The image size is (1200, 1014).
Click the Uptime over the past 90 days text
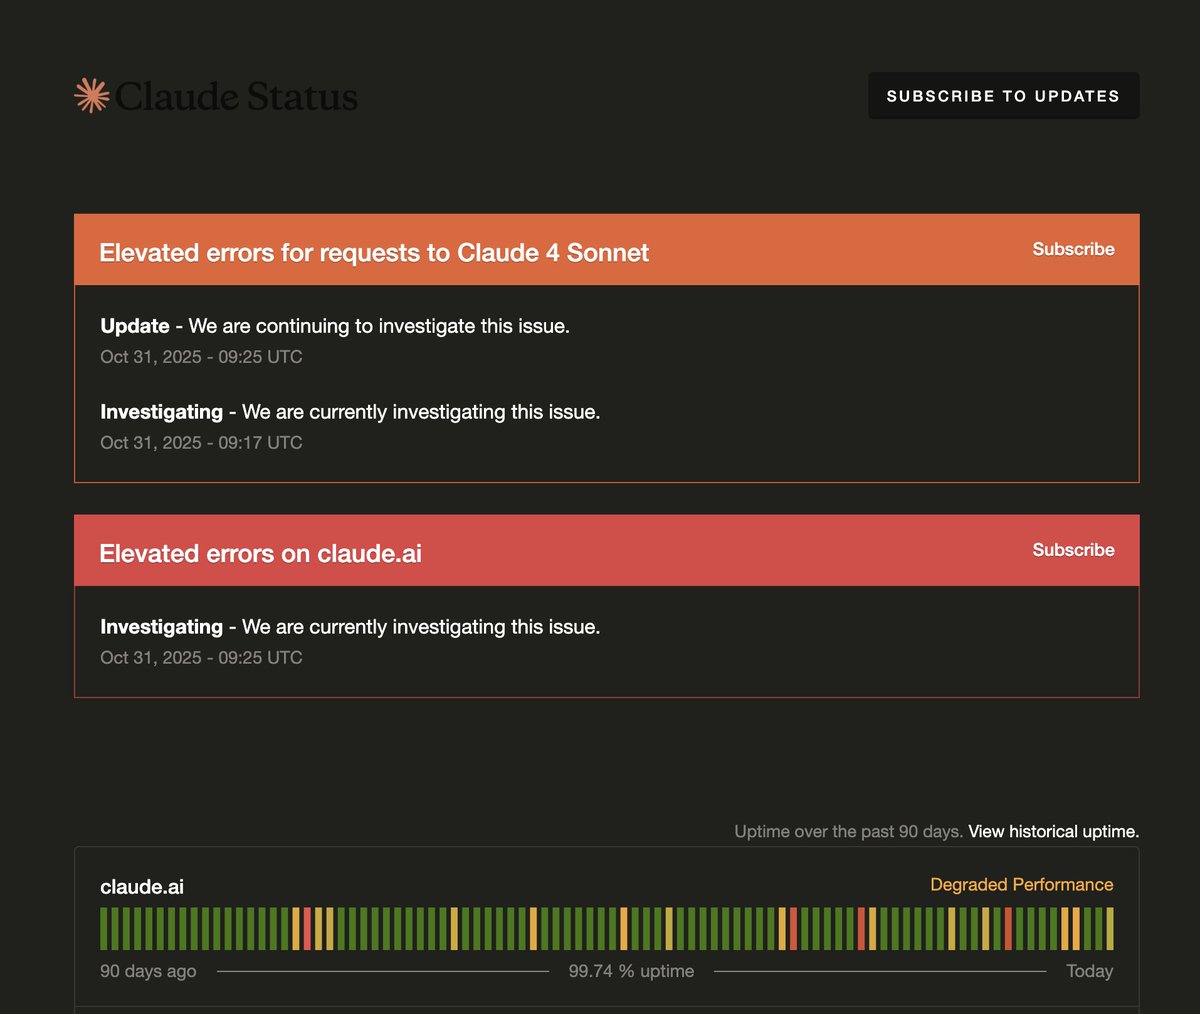click(849, 831)
